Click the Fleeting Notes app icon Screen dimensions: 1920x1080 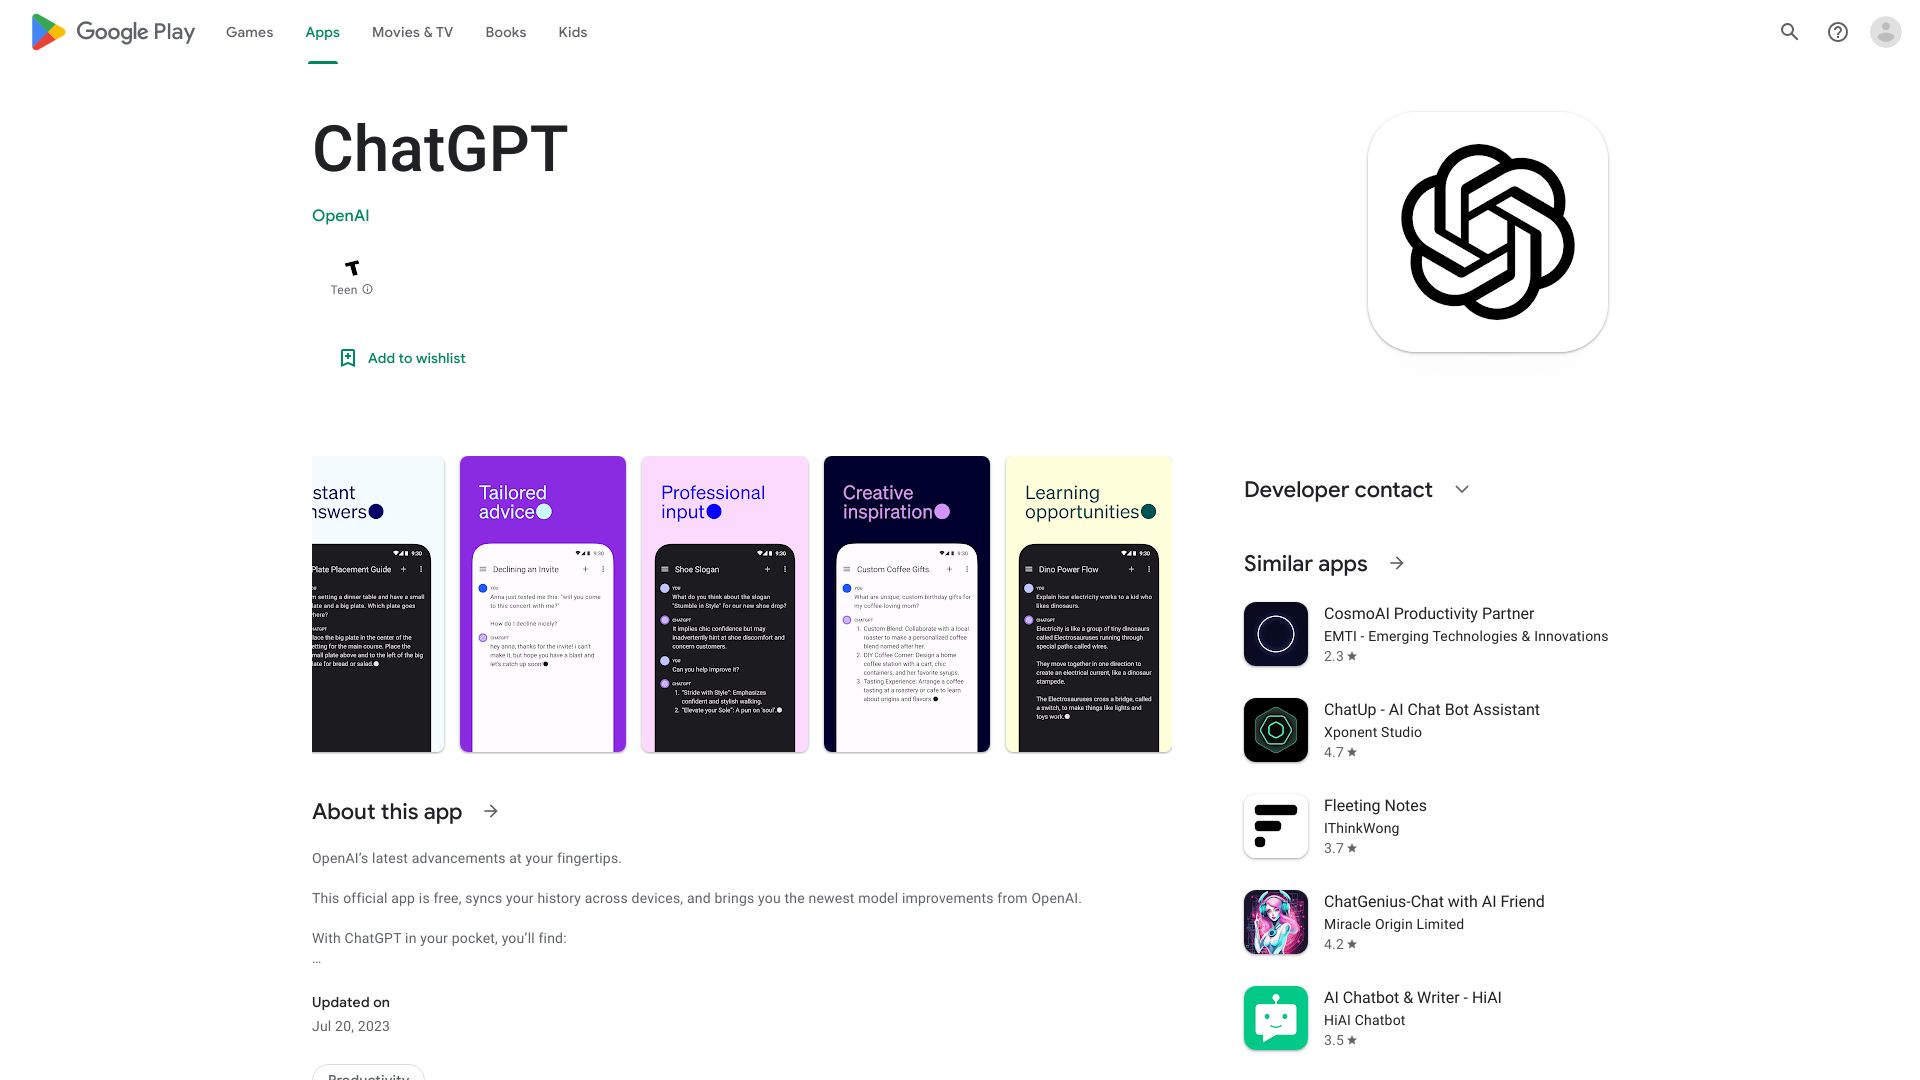tap(1275, 825)
